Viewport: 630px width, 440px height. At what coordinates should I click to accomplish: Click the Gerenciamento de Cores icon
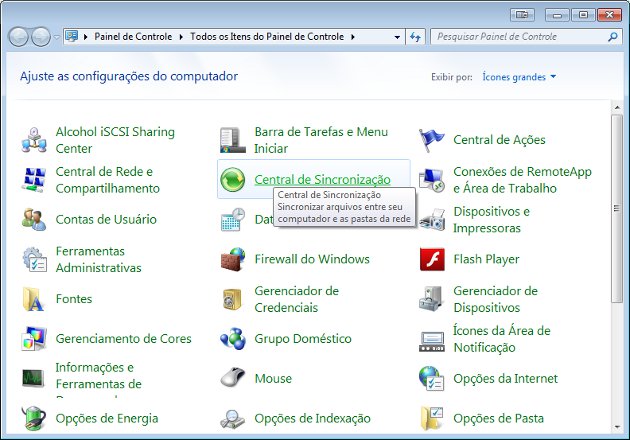(x=34, y=339)
